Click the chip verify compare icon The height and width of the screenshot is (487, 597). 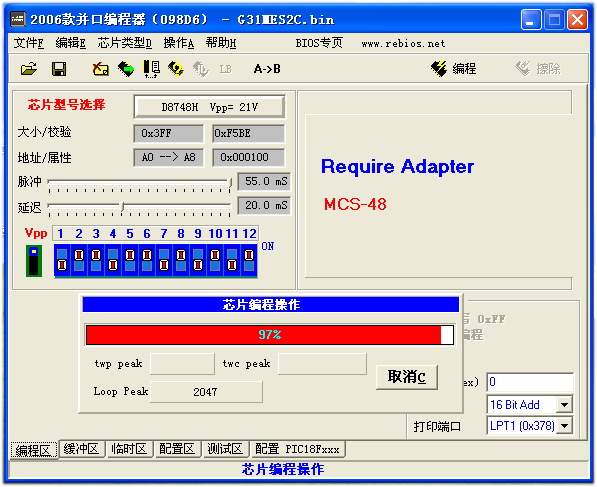click(151, 69)
